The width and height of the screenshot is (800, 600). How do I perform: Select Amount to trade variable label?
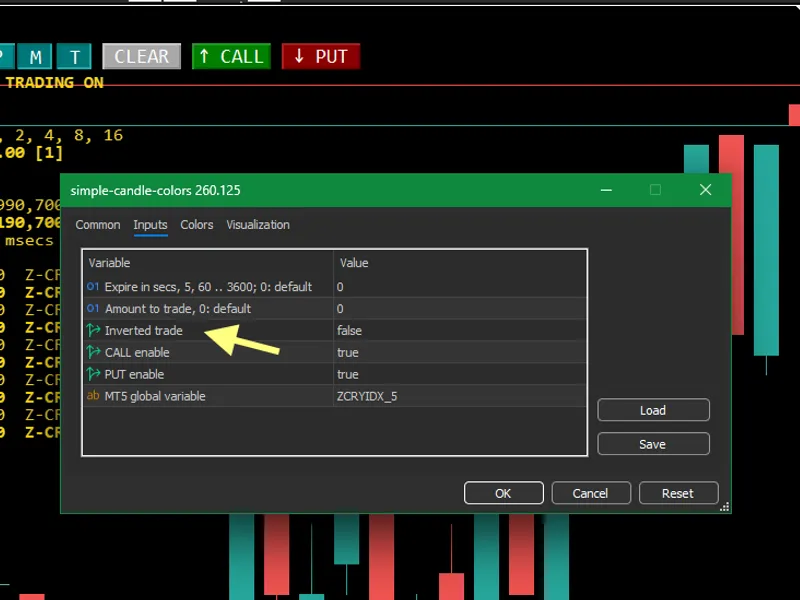coord(178,309)
